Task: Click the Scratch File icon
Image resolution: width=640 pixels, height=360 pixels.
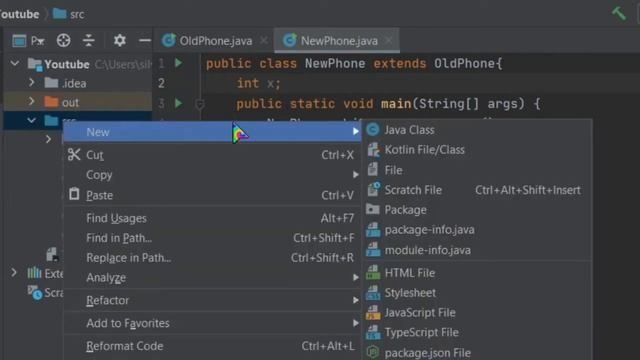Action: point(373,189)
